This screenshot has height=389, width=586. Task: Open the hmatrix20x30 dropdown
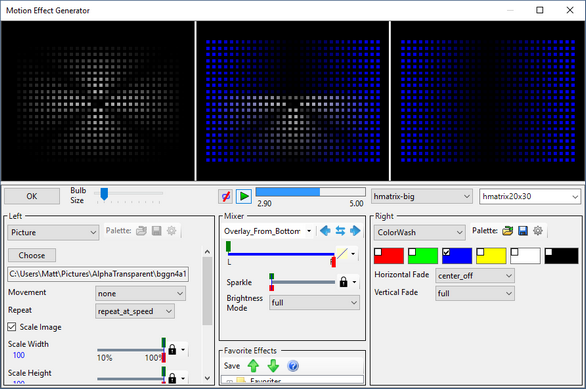click(x=530, y=197)
